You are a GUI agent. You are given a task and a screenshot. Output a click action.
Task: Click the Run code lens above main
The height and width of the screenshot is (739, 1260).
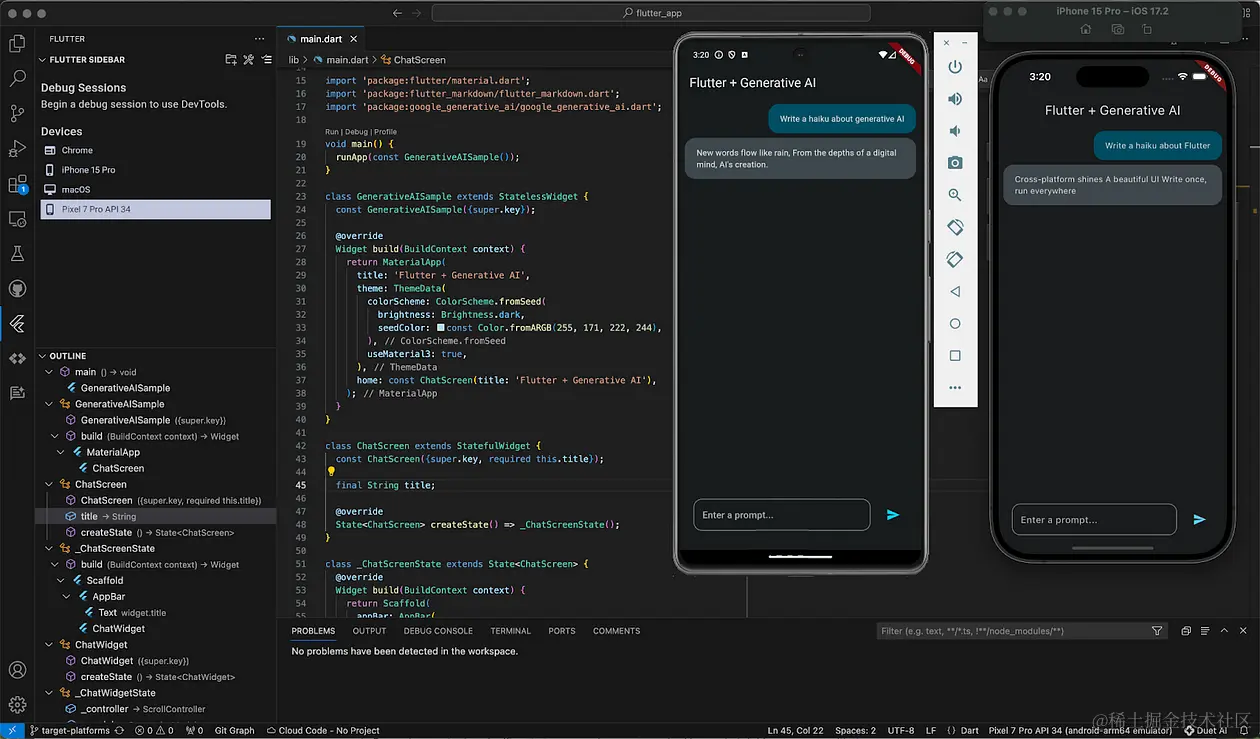[x=332, y=132]
